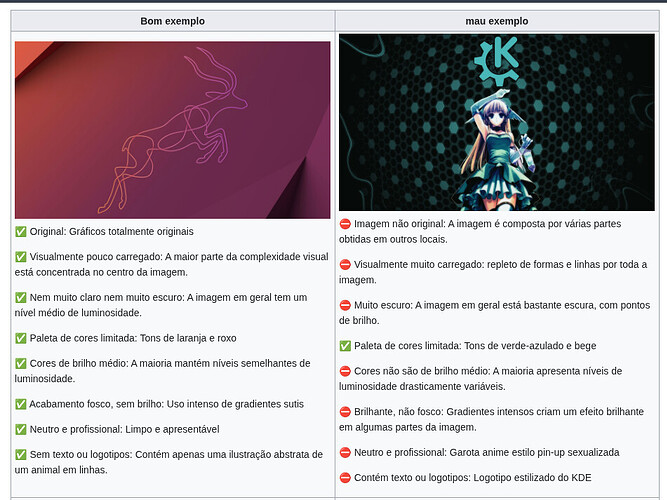Click the no-entry icon beside "Cores não são de brilho médio"

pos(345,371)
